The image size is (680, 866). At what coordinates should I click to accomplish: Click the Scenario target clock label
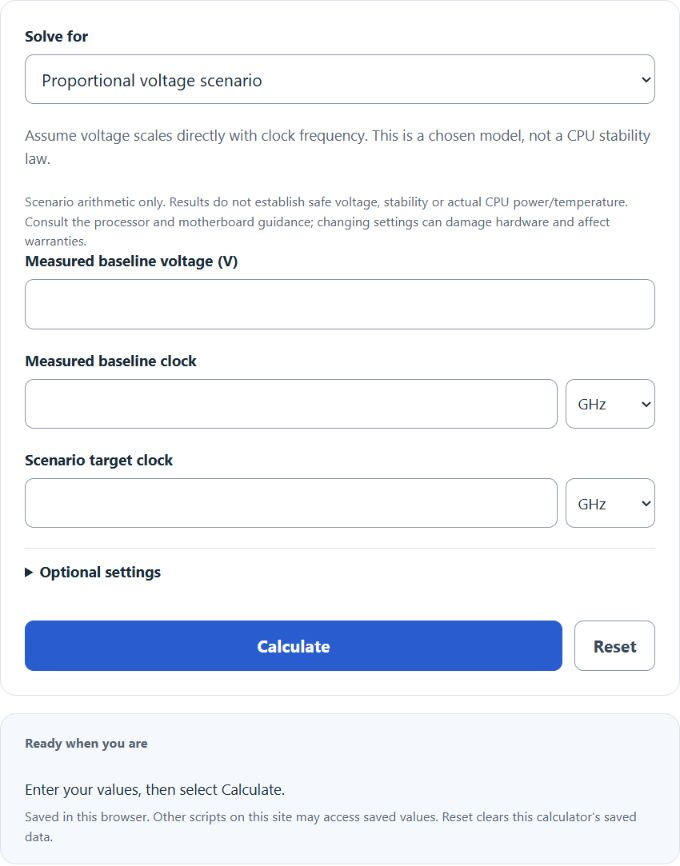tap(99, 461)
